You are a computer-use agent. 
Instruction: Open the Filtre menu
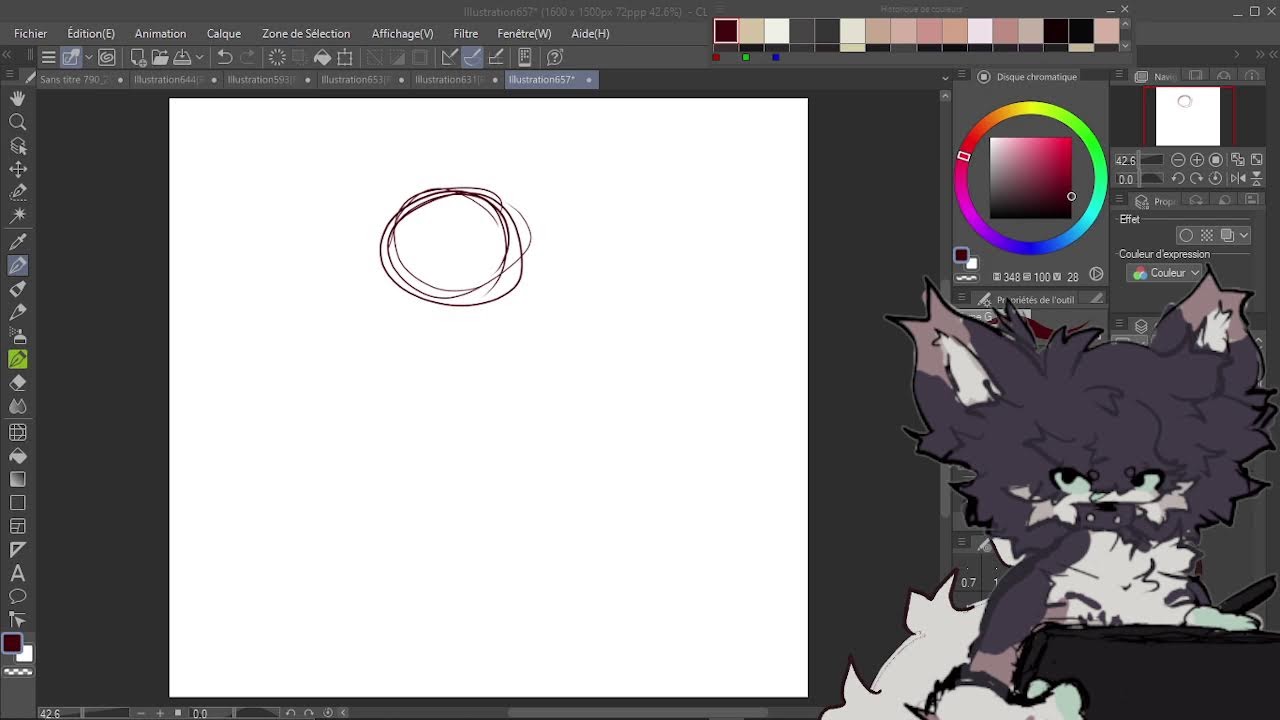pyautogui.click(x=465, y=33)
